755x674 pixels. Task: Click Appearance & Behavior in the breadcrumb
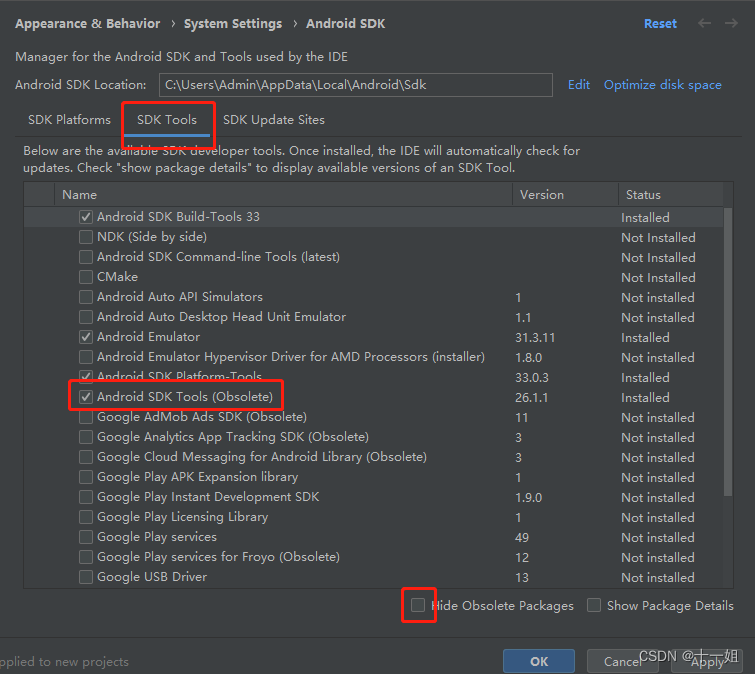[x=88, y=24]
